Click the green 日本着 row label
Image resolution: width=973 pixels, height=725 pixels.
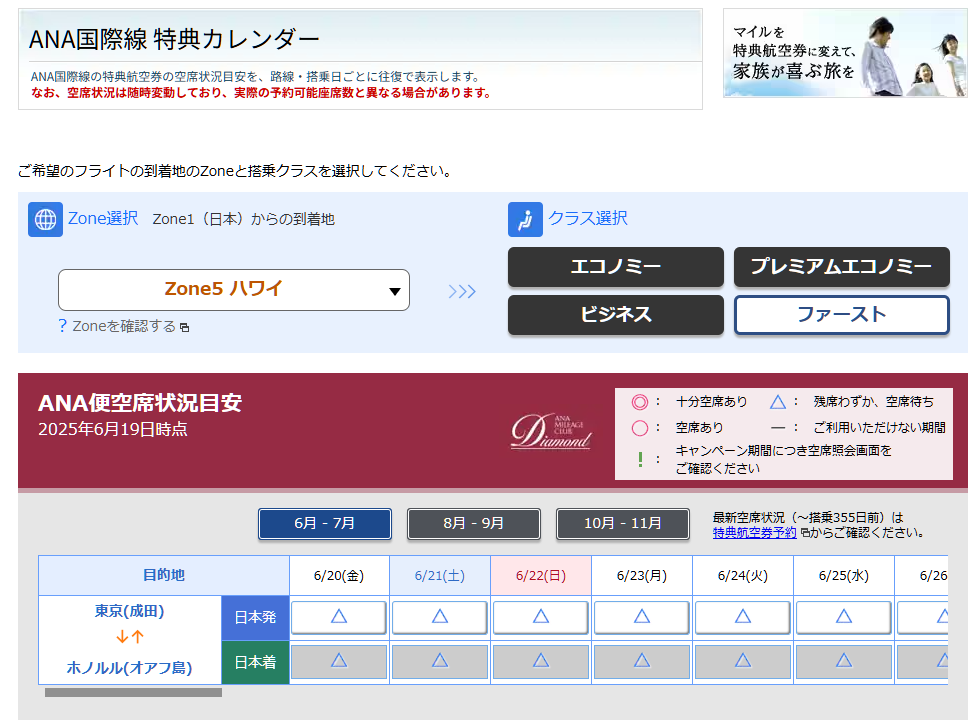(x=255, y=663)
